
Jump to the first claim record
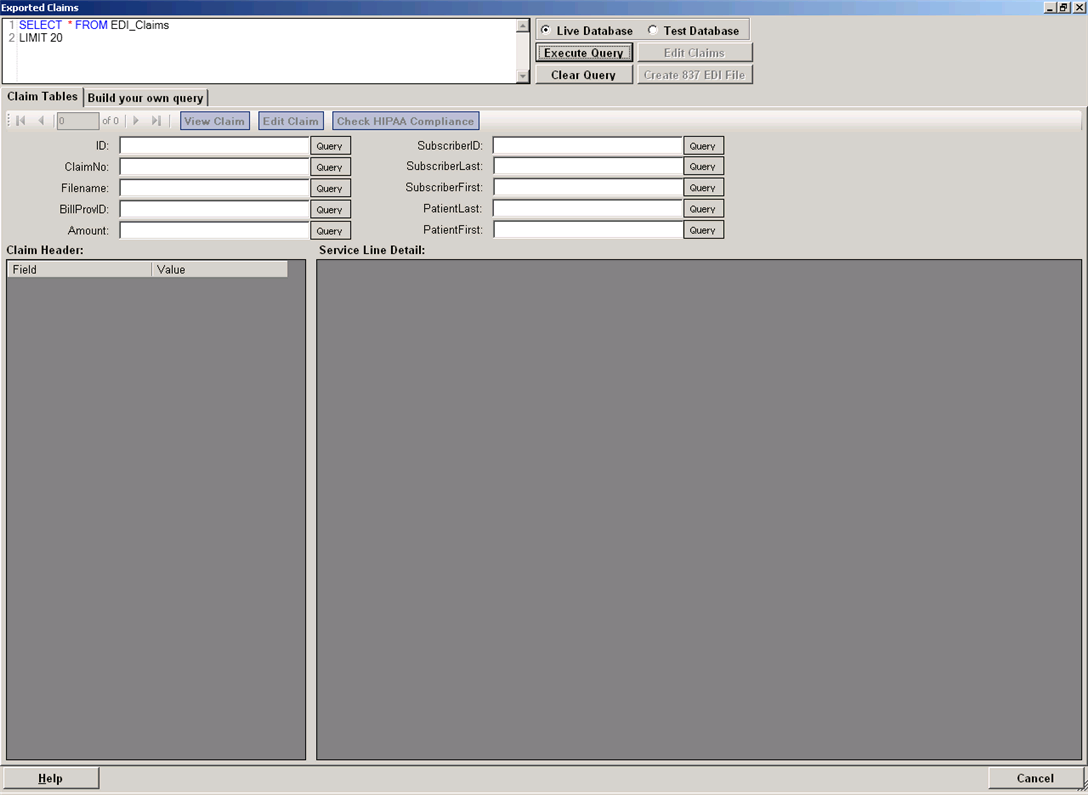click(18, 120)
